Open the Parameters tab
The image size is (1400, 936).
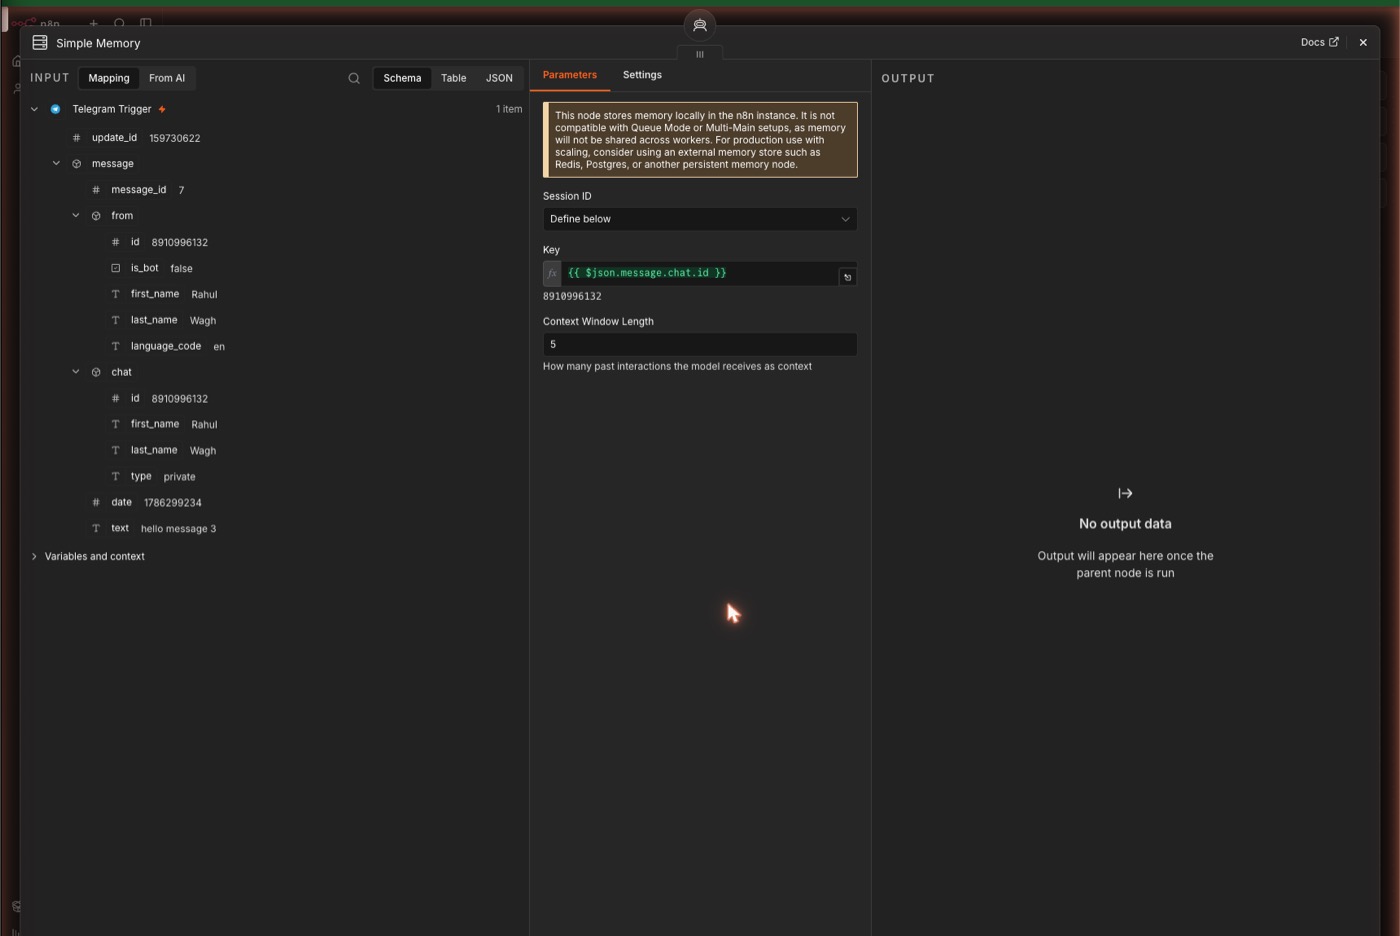coord(570,75)
